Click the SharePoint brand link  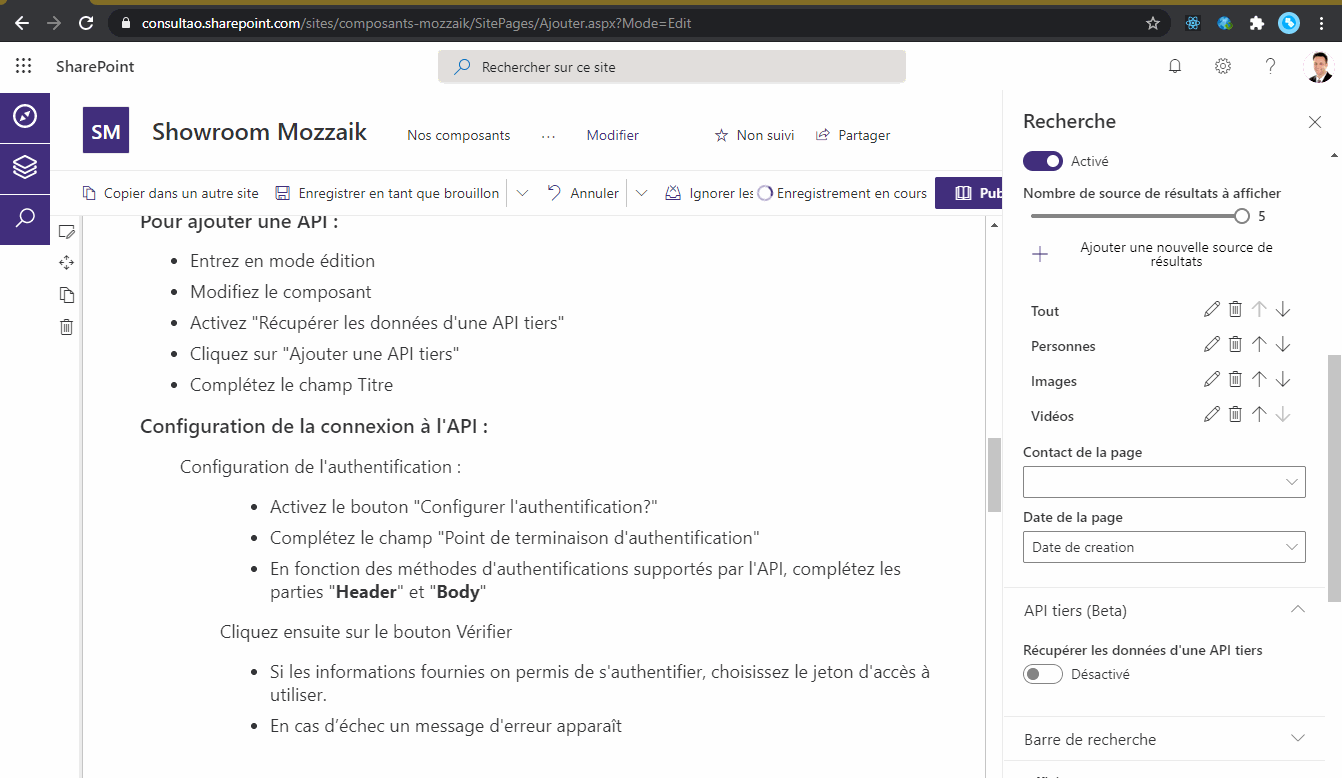tap(95, 66)
